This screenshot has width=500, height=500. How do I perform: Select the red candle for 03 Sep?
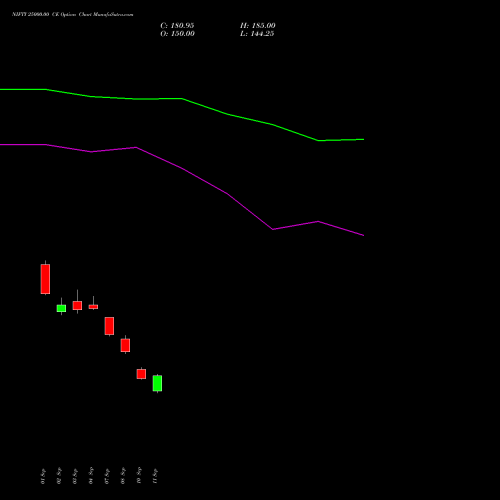coord(77,305)
